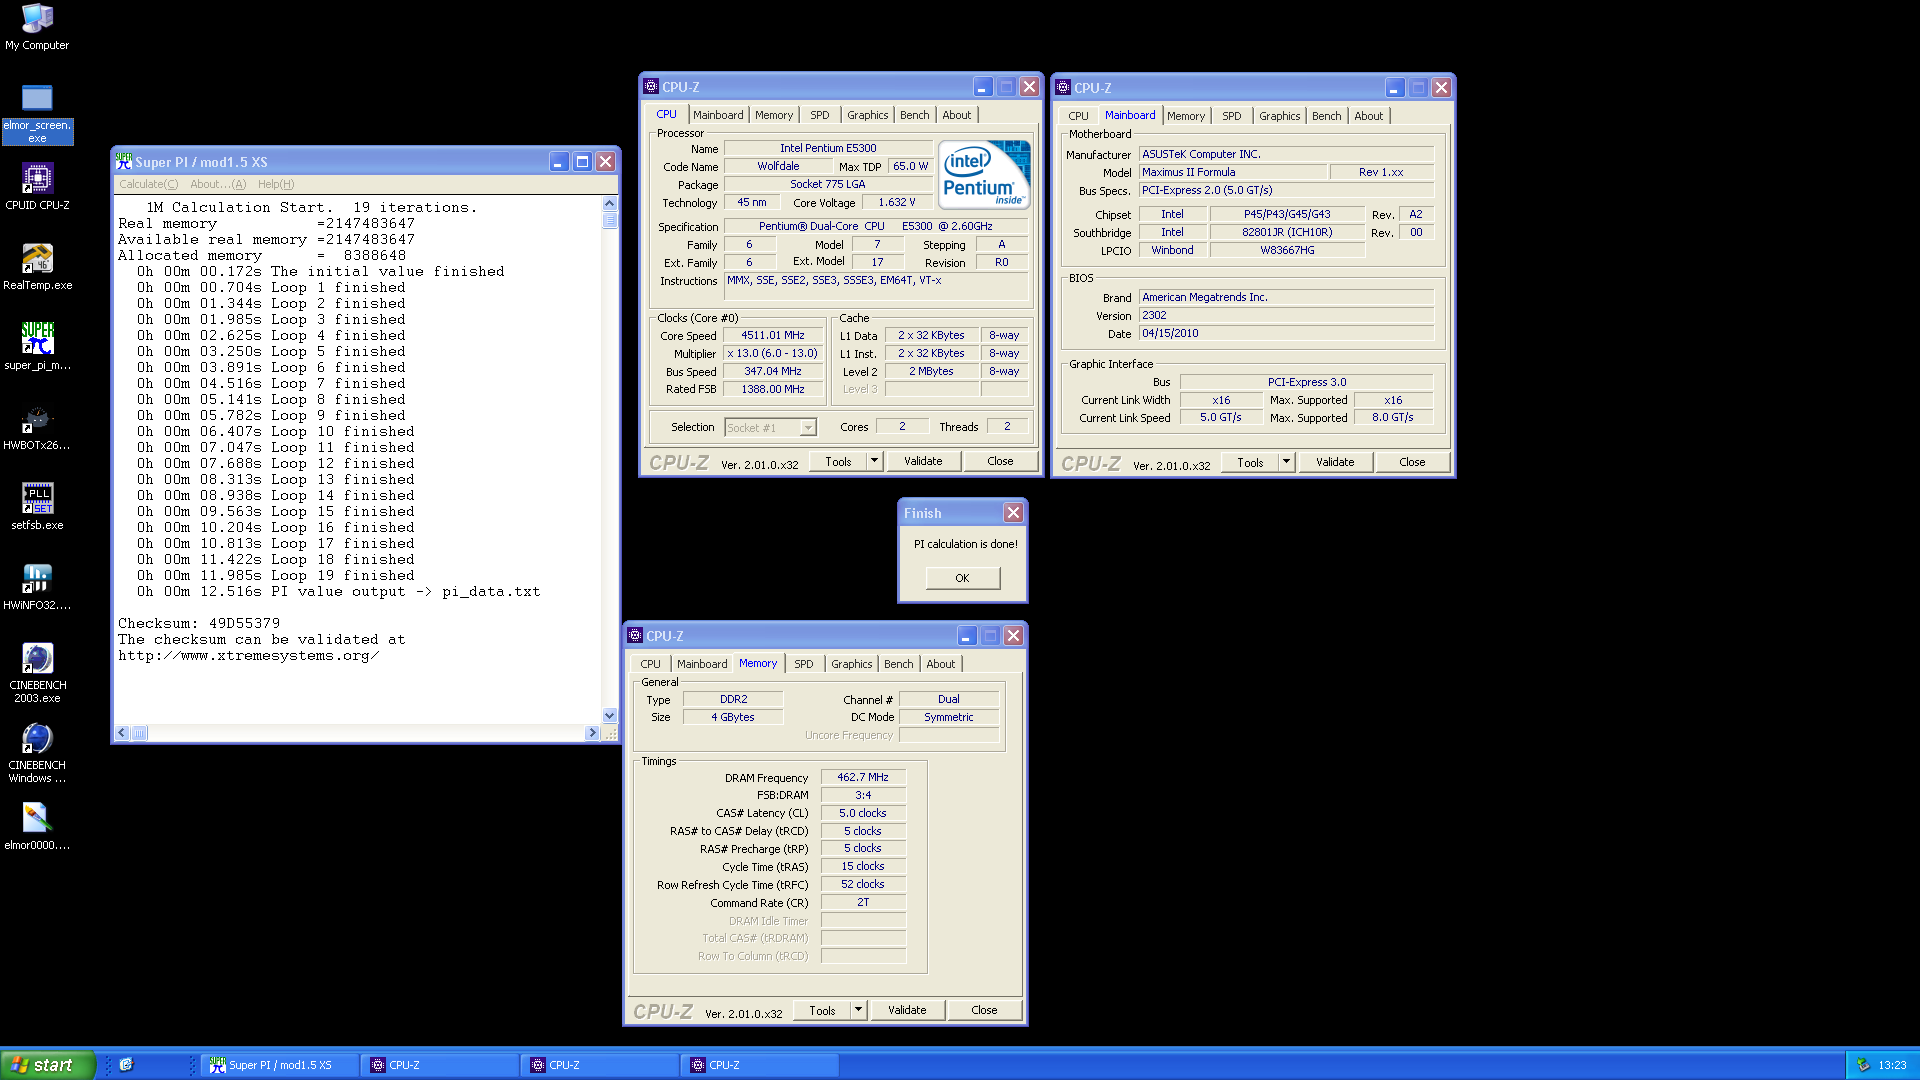Click the CPU-Z Mainboard window title icon
Viewport: 1920px width, 1080px height.
coord(1063,88)
